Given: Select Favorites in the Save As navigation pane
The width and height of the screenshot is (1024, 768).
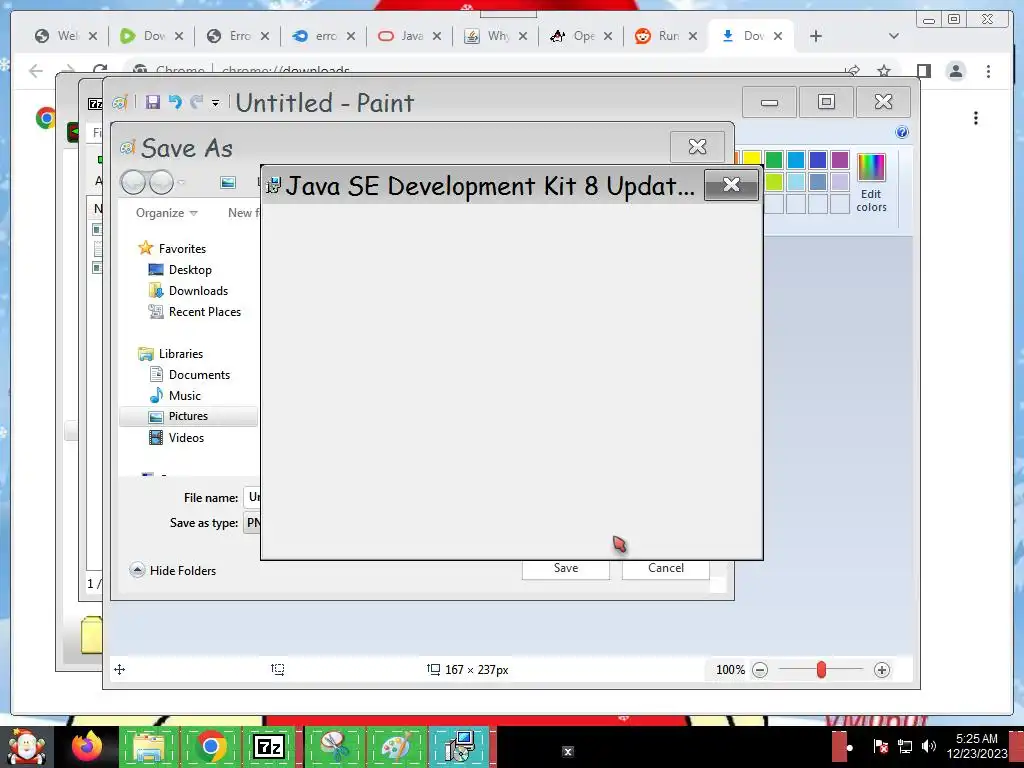Looking at the screenshot, I should click(172, 249).
